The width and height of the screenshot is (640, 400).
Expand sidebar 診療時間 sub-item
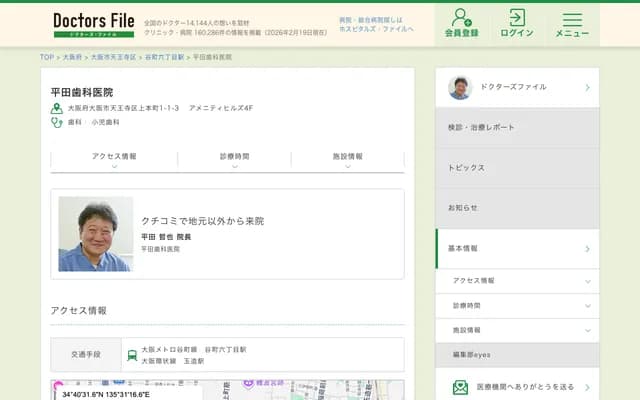(518, 306)
